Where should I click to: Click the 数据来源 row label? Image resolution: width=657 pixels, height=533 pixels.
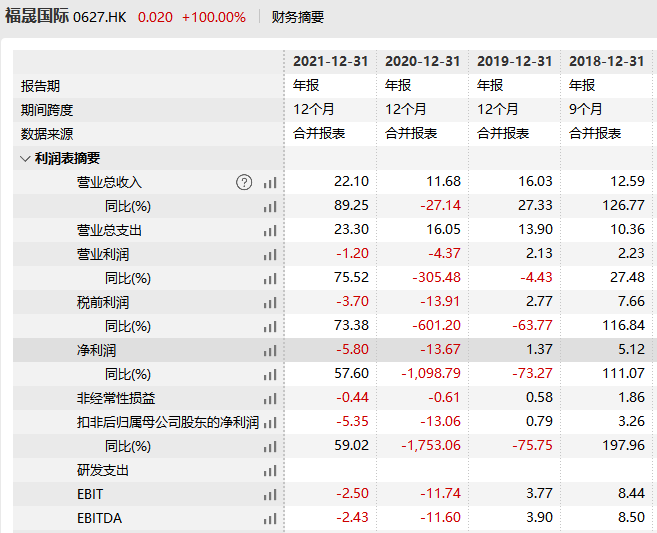pos(47,134)
